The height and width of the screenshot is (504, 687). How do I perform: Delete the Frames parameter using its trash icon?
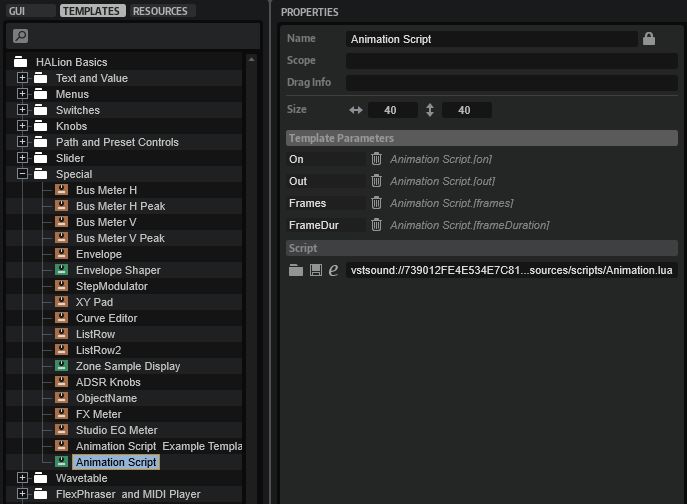(x=376, y=202)
